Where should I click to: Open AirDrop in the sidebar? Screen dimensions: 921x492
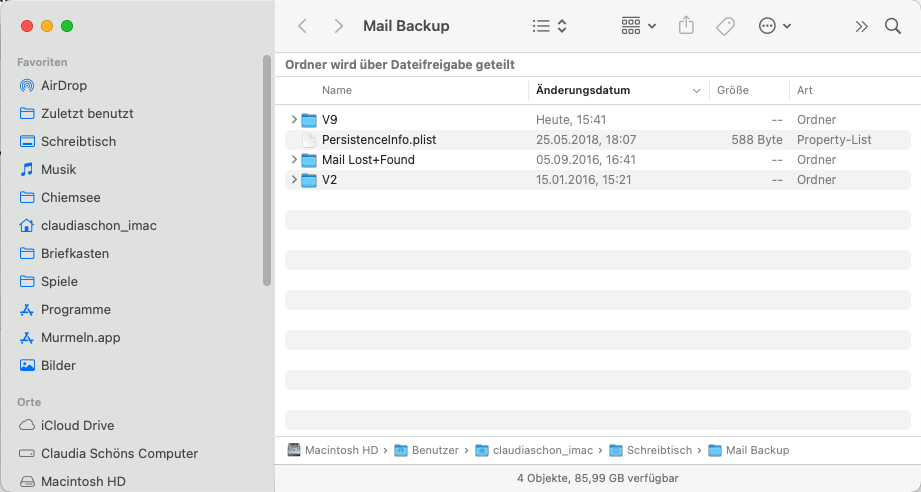pyautogui.click(x=63, y=86)
